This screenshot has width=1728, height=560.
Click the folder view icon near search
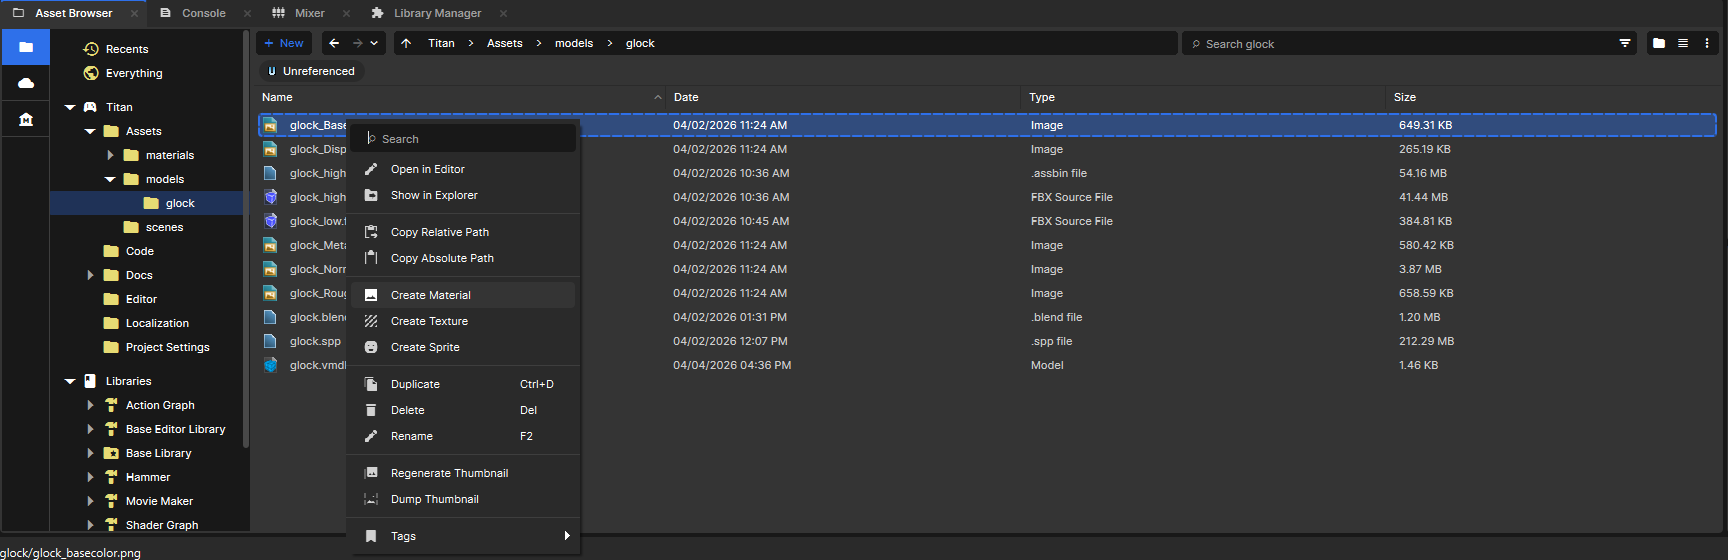pyautogui.click(x=1659, y=43)
